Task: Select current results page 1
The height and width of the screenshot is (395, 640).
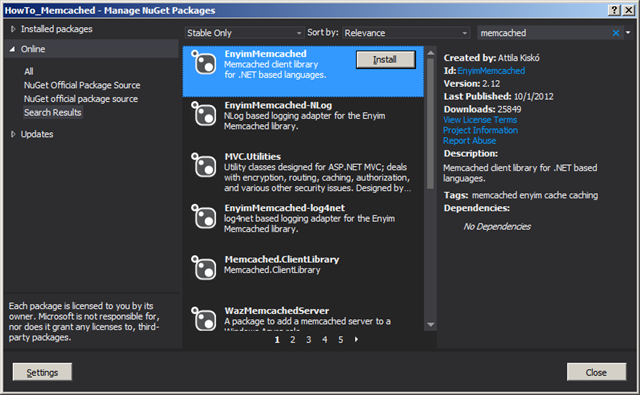Action: tap(277, 340)
